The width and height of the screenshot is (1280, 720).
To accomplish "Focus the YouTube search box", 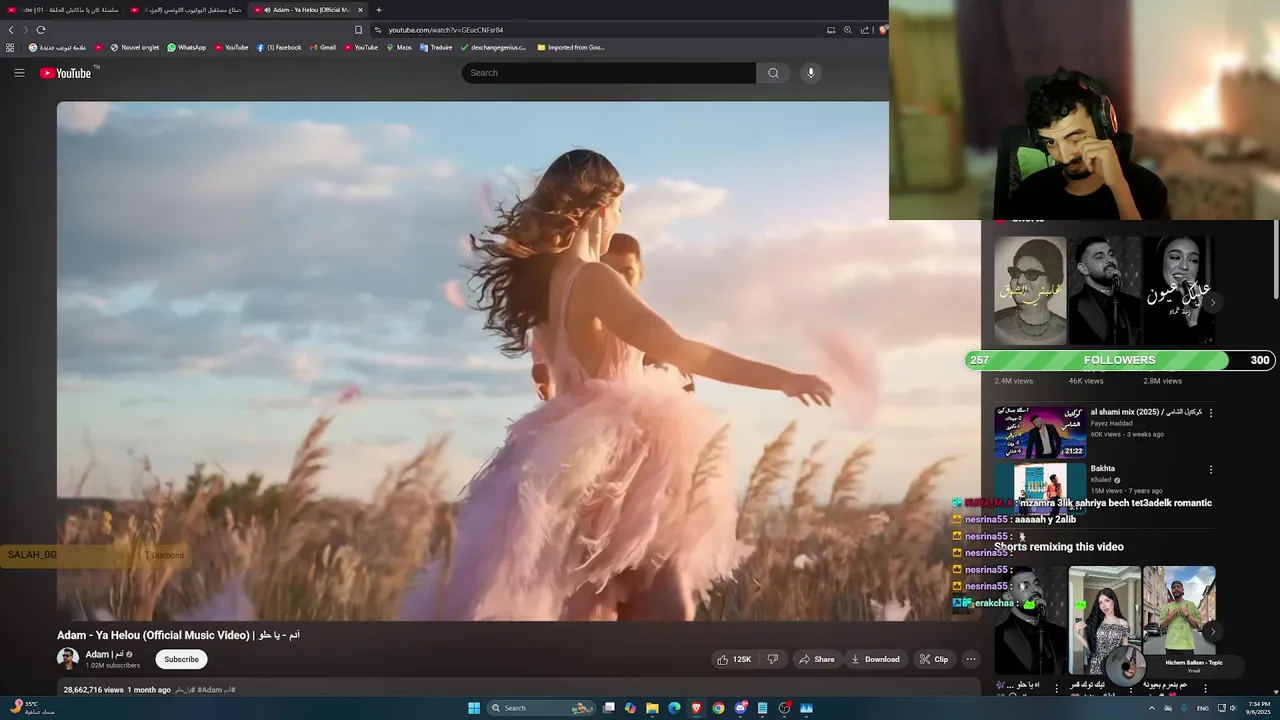I will (609, 73).
